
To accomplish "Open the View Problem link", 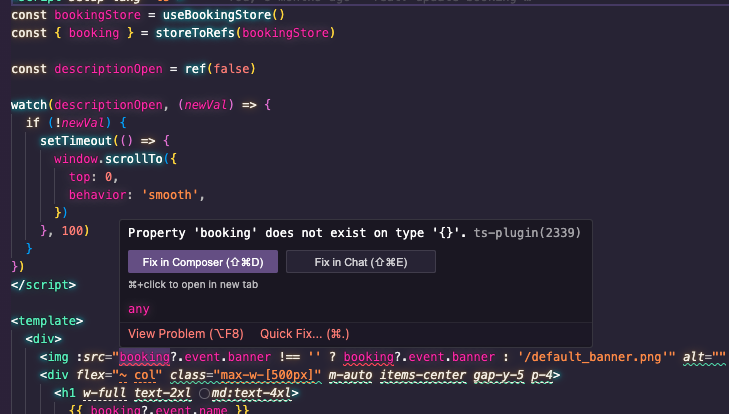I will coord(186,334).
